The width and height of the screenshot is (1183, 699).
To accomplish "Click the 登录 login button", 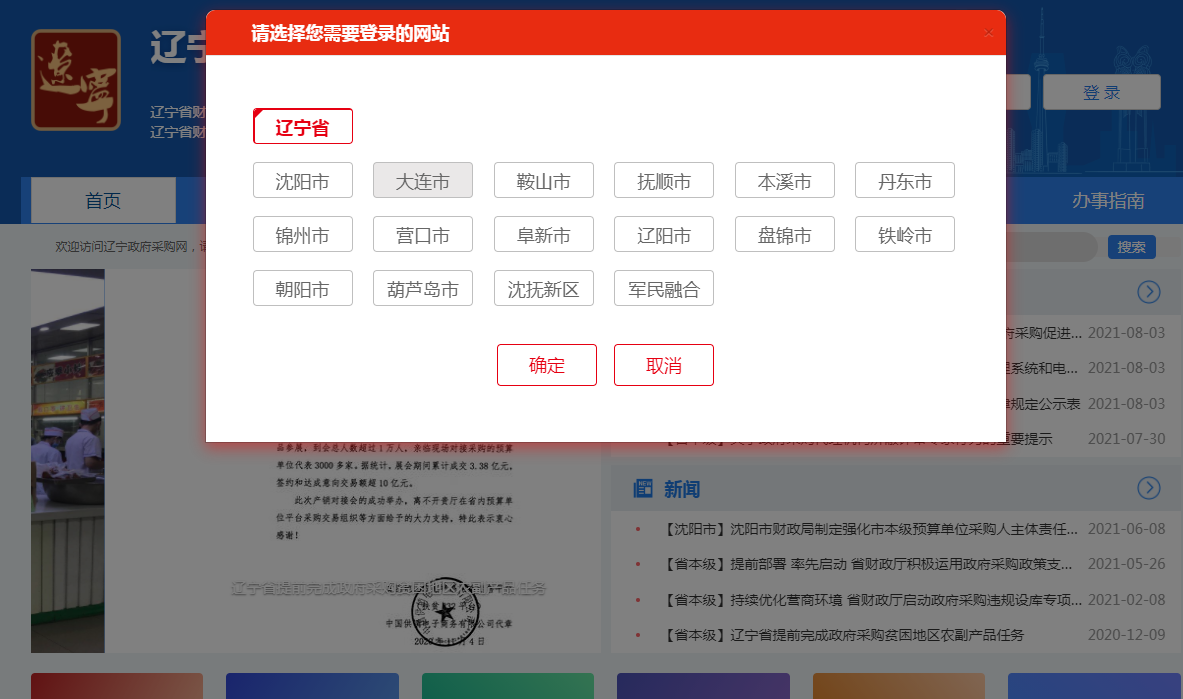I will tap(1101, 91).
